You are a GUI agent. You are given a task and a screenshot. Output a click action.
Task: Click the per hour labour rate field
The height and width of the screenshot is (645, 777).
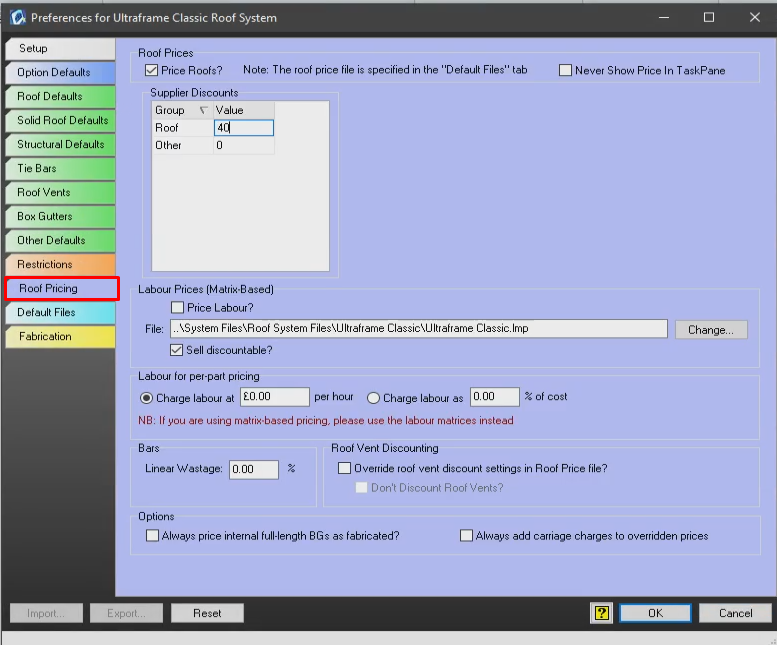pyautogui.click(x=275, y=397)
